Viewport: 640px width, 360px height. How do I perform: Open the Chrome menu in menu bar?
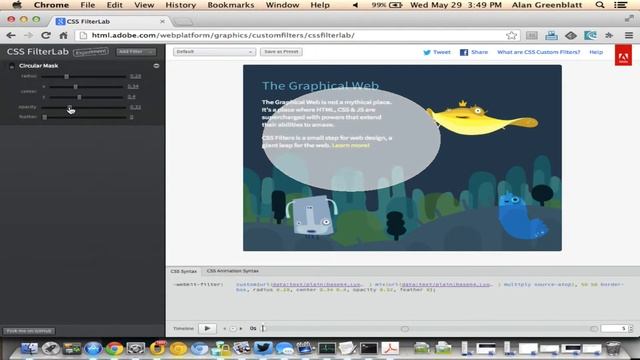coord(51,5)
